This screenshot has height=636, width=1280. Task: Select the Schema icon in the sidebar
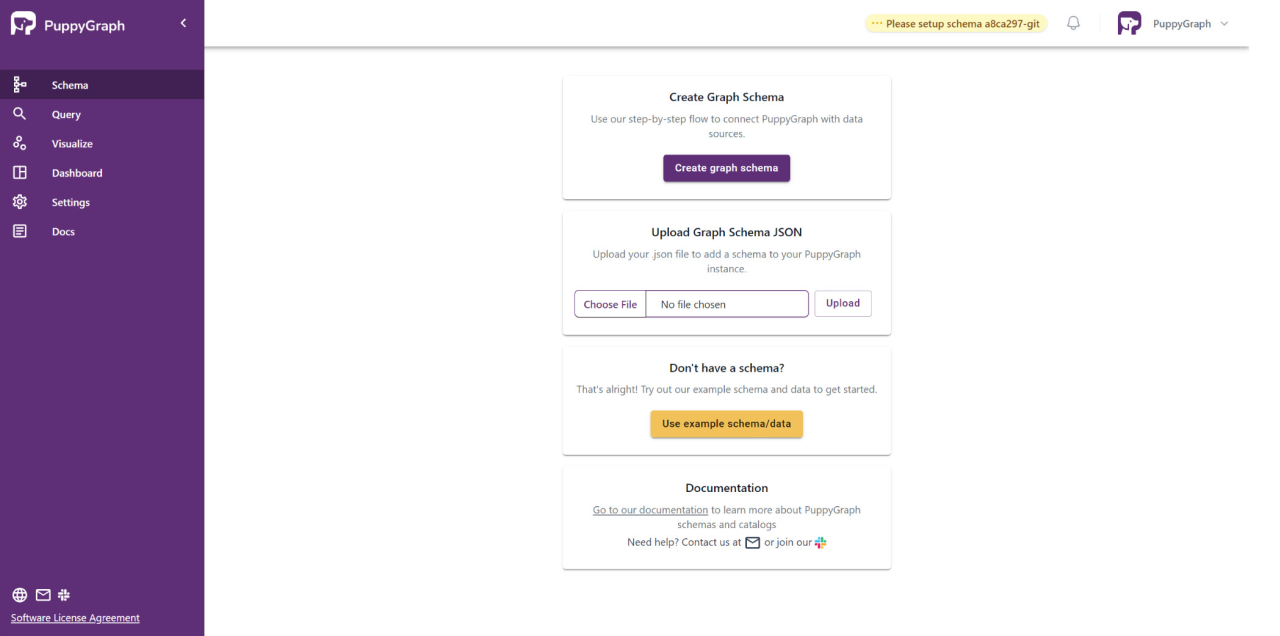click(20, 85)
